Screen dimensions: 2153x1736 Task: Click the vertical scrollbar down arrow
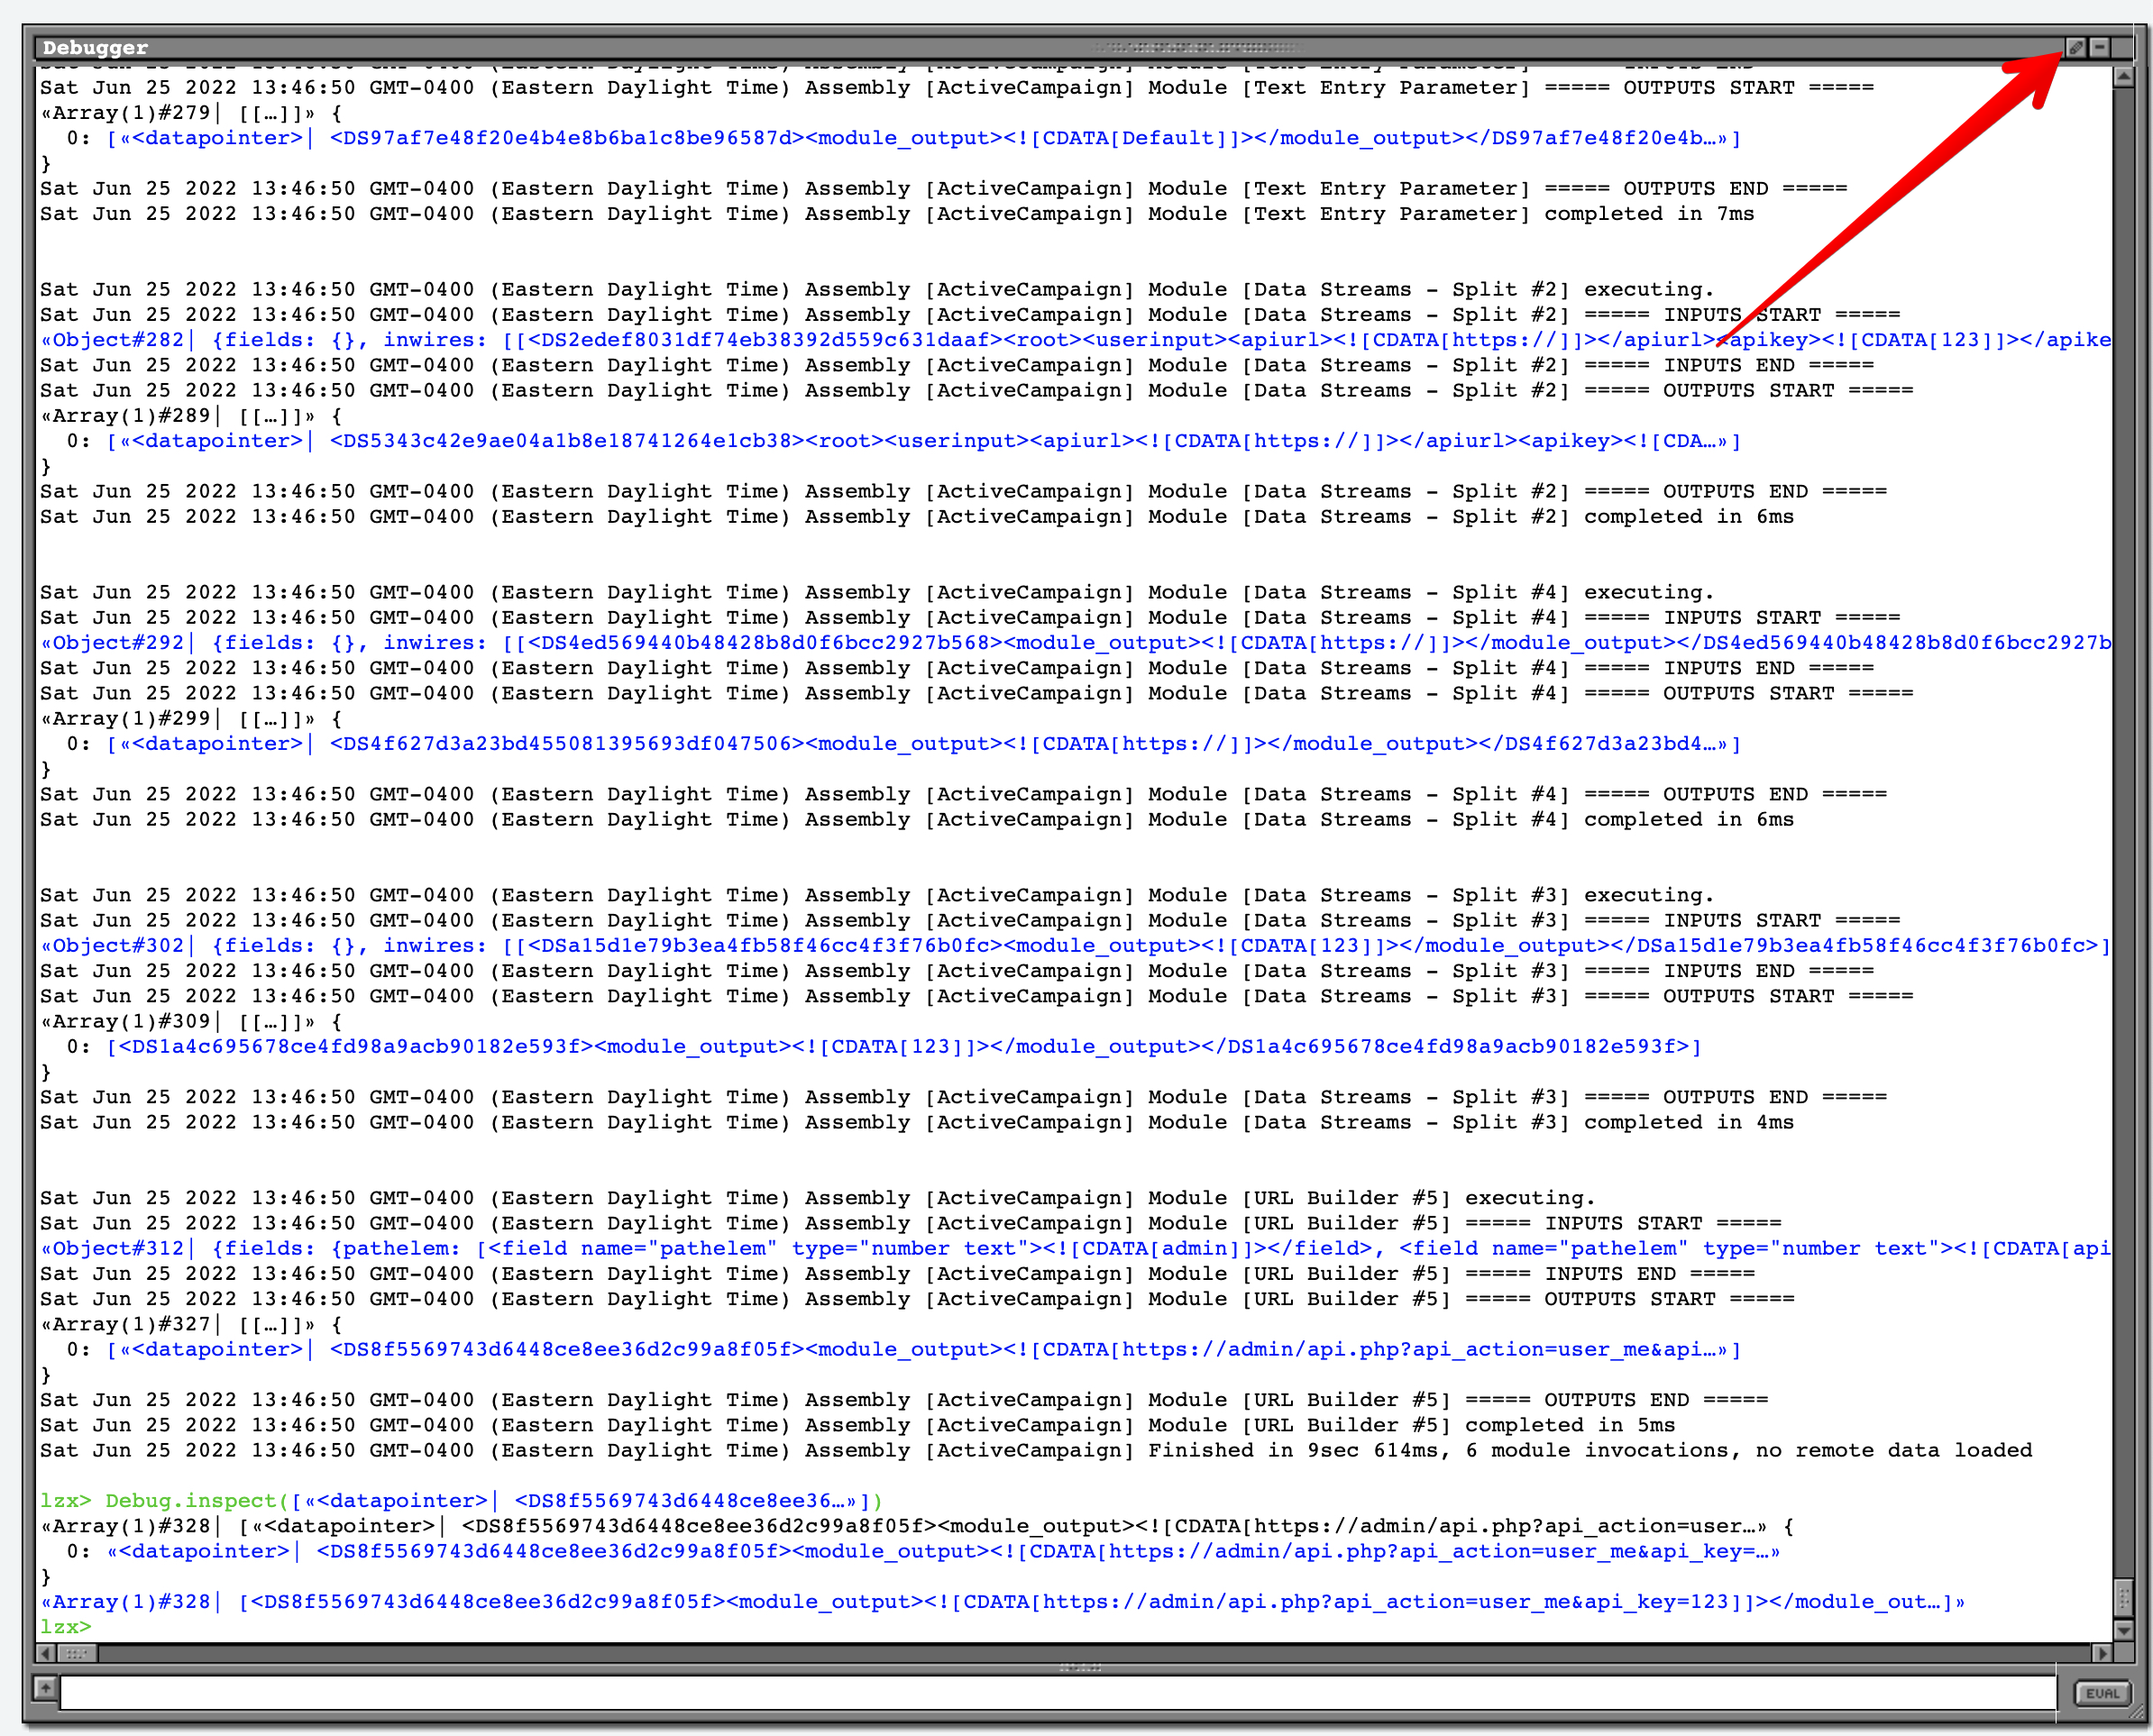point(2124,1630)
